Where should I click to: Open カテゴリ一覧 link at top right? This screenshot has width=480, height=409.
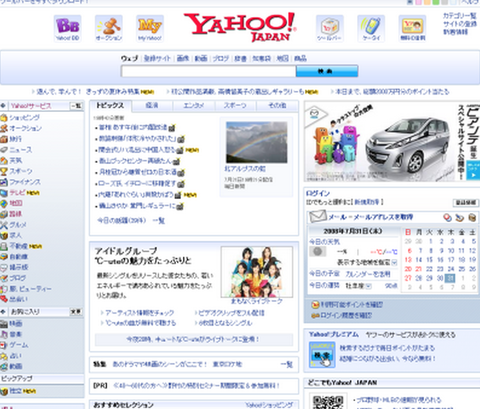pyautogui.click(x=460, y=16)
